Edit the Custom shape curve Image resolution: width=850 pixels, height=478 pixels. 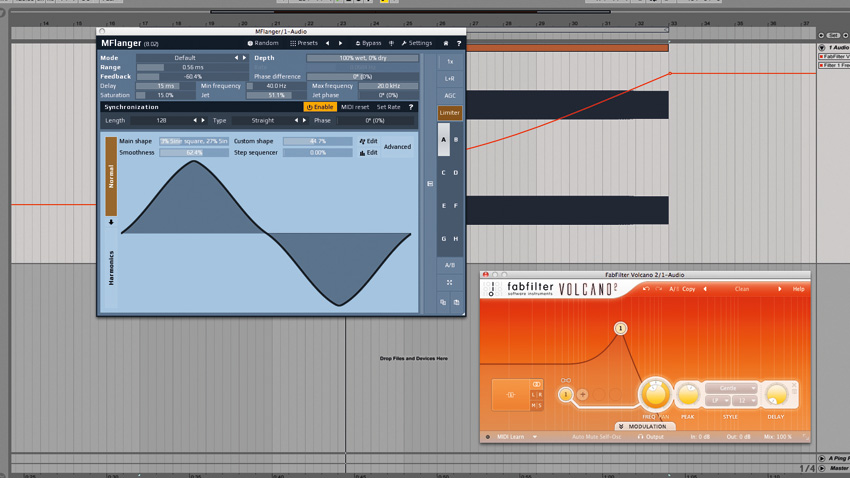(x=369, y=141)
